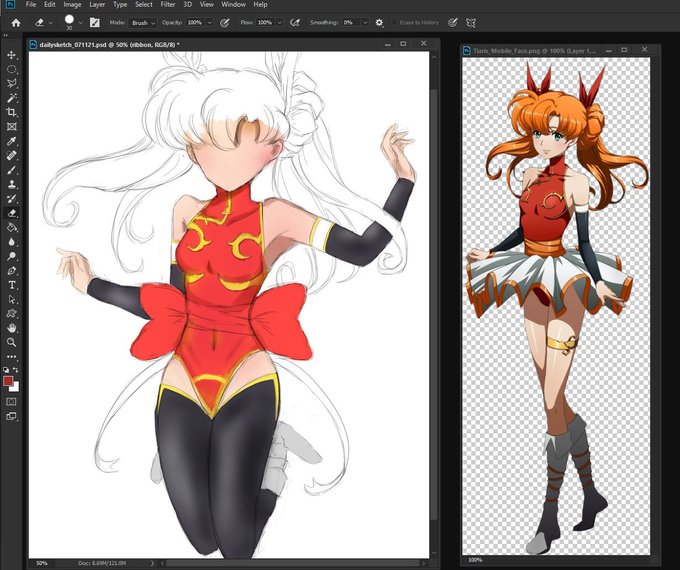
Task: Select the Magic Wand tool
Action: [12, 98]
